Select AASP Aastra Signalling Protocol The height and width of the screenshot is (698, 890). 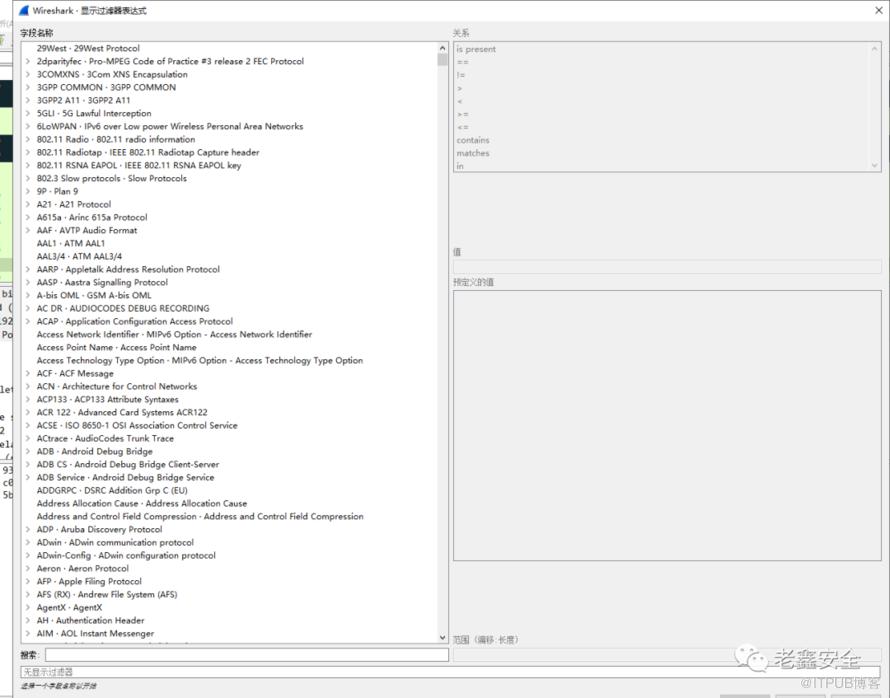click(x=102, y=283)
